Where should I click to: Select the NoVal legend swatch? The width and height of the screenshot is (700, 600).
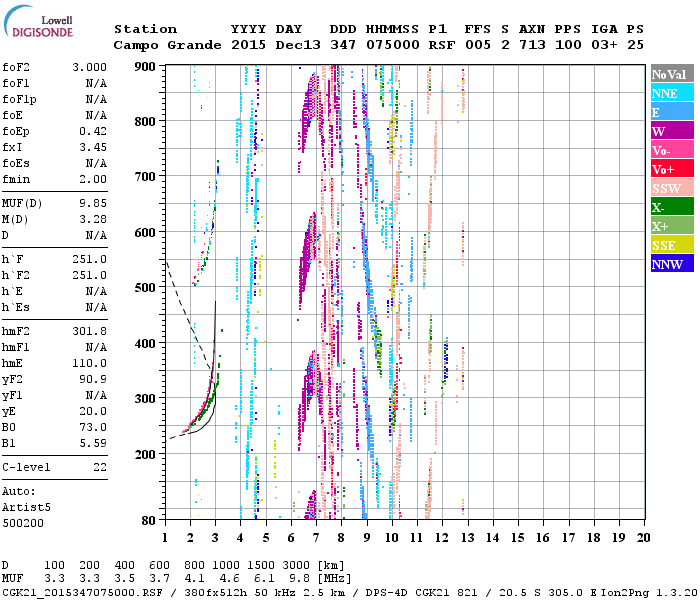click(x=672, y=74)
